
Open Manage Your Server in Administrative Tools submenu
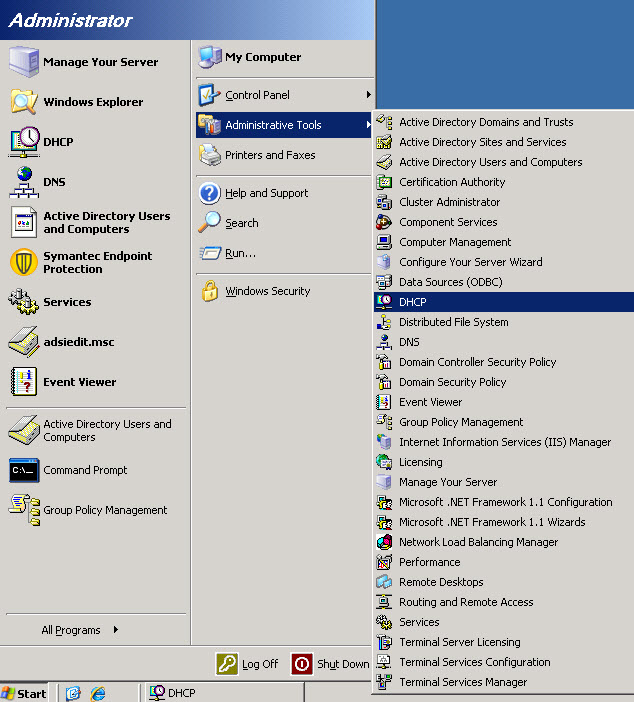tap(504, 482)
